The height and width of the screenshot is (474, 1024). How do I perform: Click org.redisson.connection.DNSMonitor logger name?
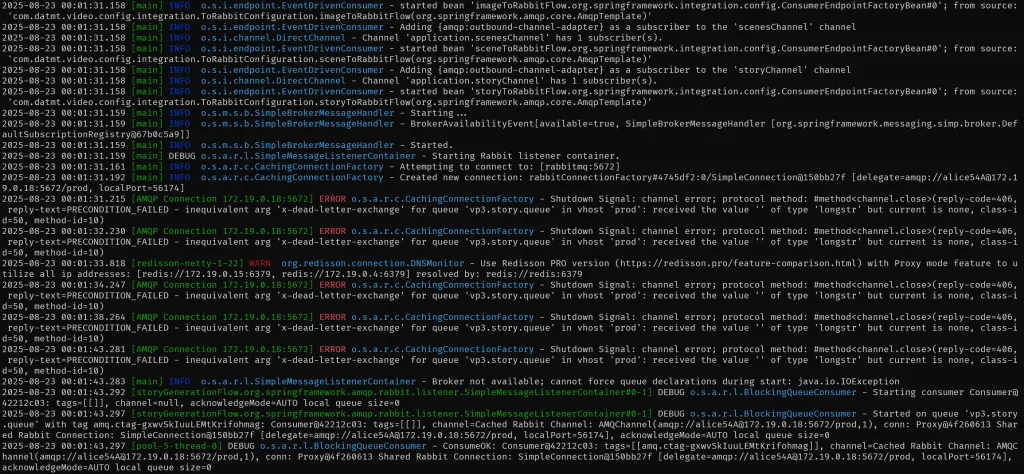pos(372,263)
